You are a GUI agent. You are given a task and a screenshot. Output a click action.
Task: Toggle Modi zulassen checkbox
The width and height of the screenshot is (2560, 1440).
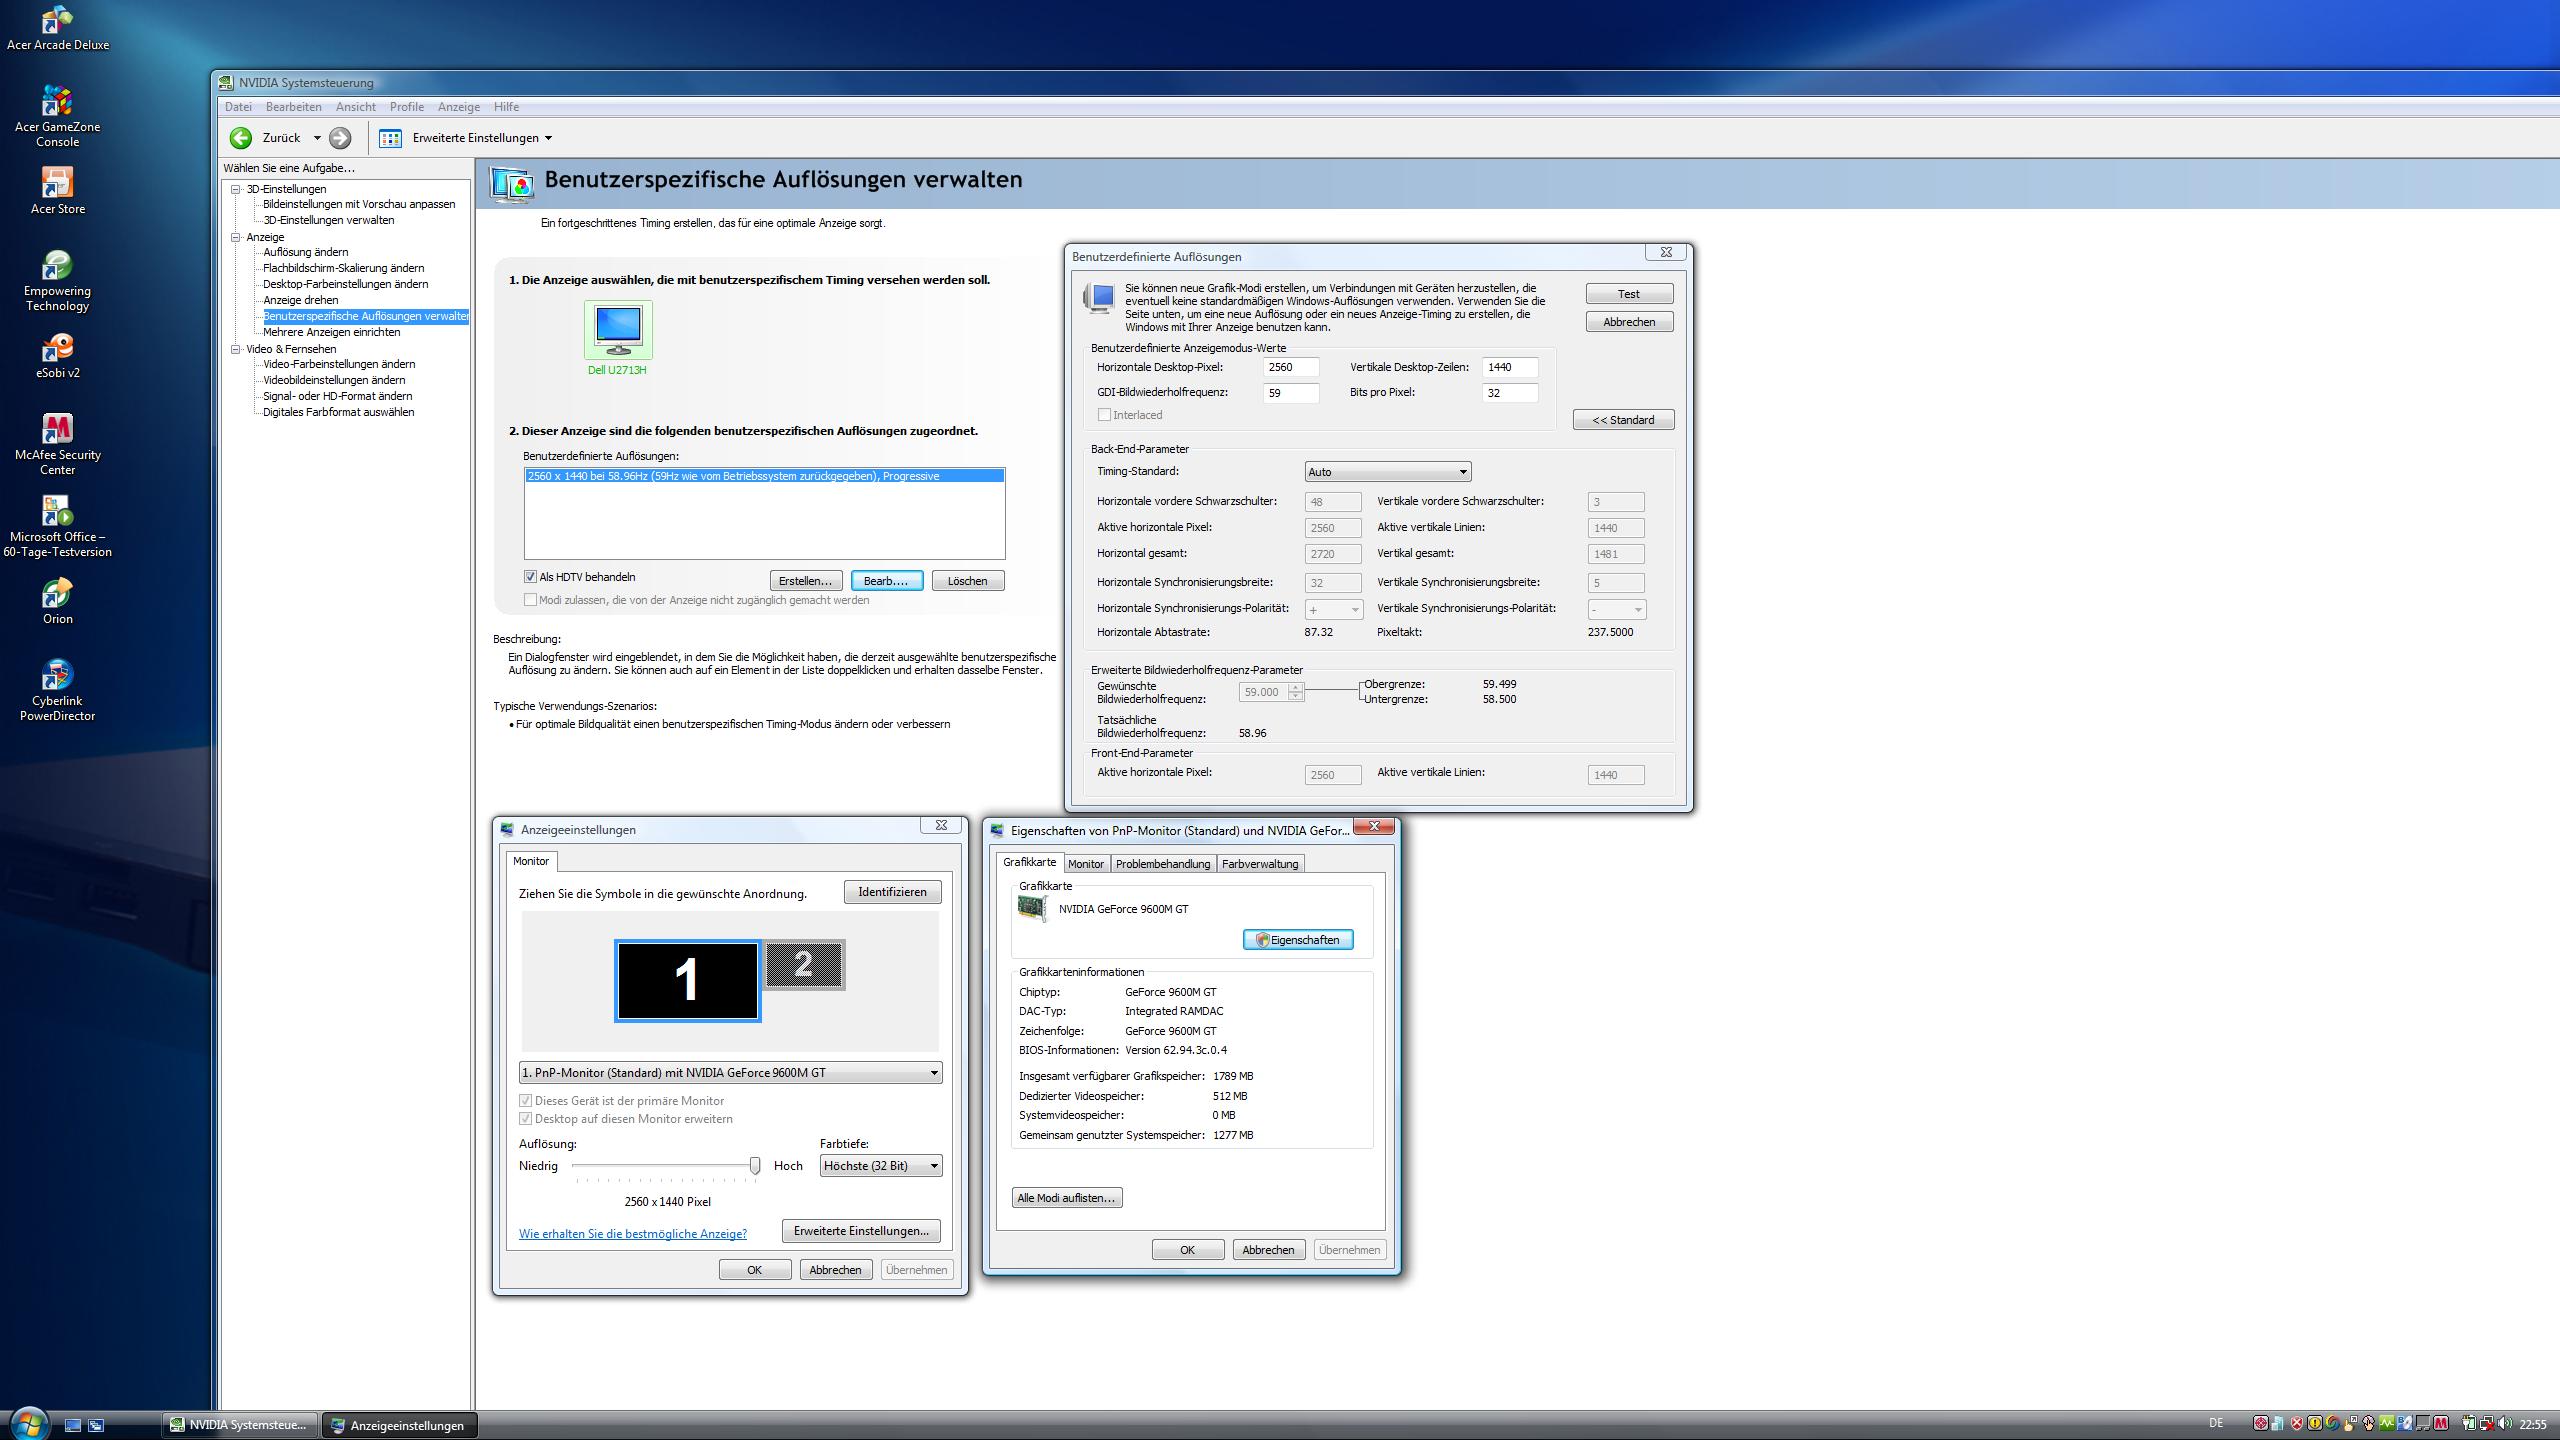(530, 600)
